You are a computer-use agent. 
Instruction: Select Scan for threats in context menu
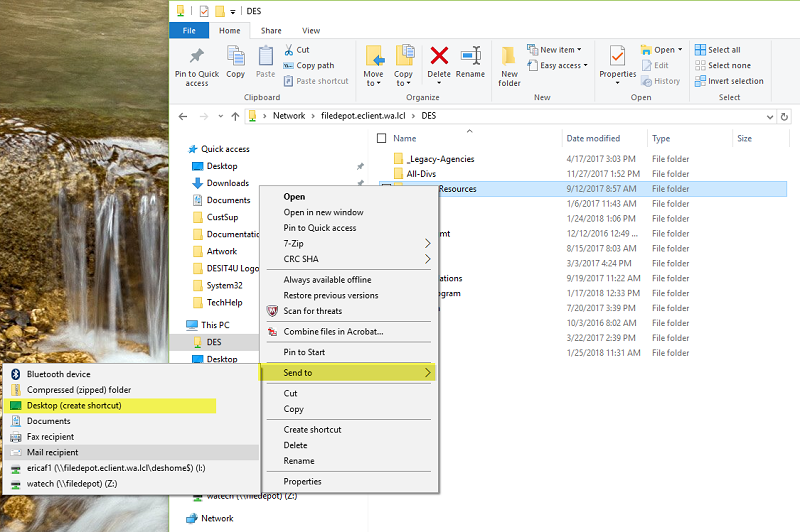312,311
